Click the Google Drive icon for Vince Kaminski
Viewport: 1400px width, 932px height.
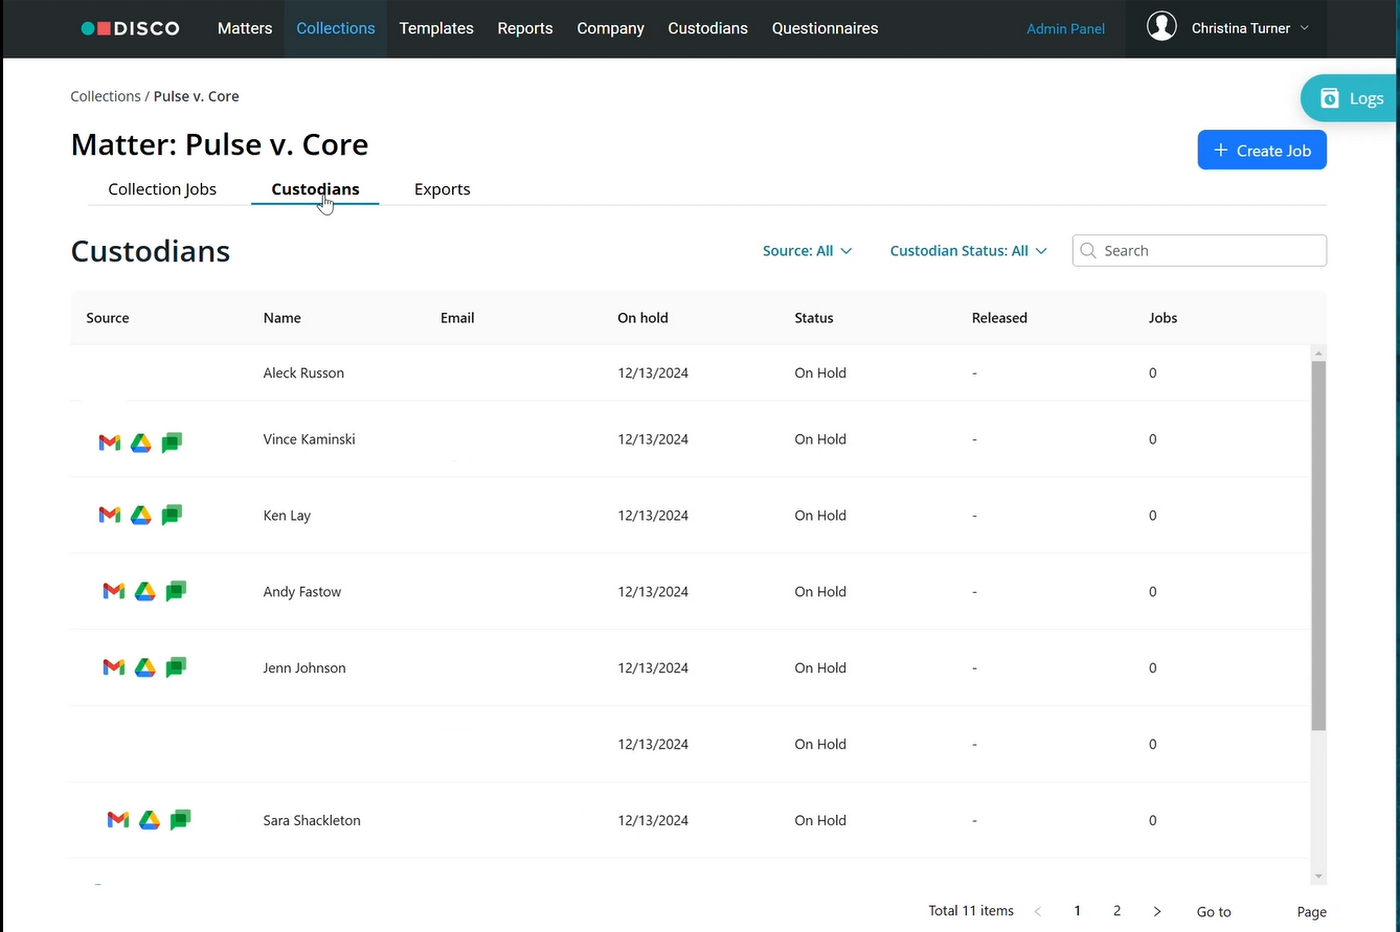click(x=141, y=442)
